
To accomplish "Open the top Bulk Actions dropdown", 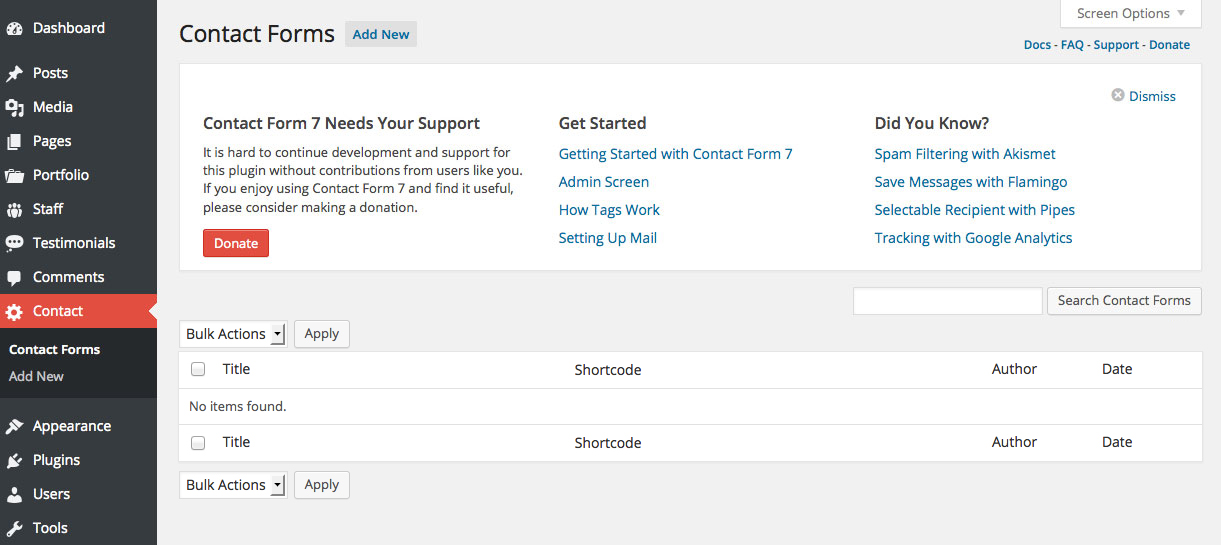I will pyautogui.click(x=233, y=334).
